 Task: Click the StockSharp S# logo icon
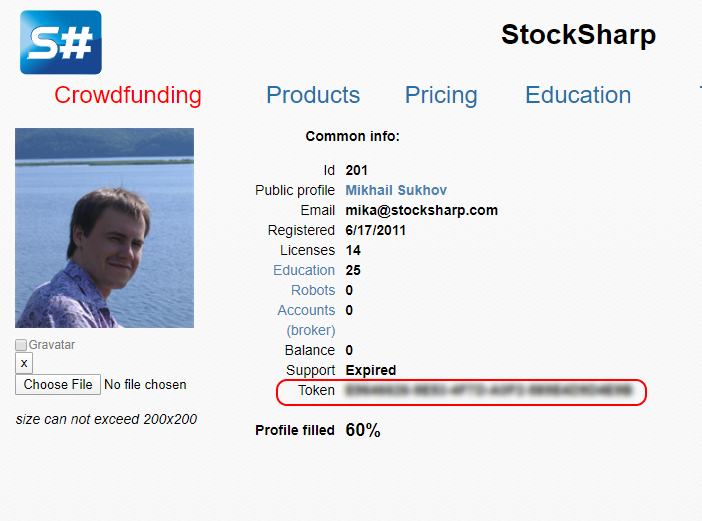point(60,42)
